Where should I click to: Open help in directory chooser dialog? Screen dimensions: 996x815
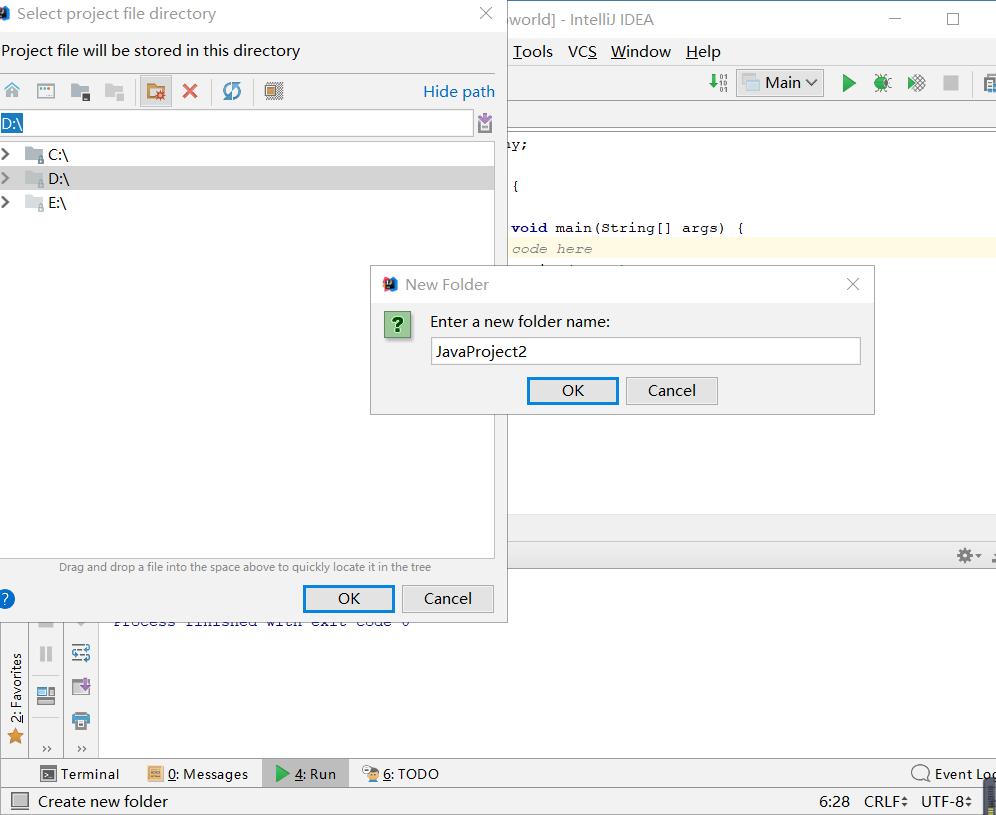point(6,598)
